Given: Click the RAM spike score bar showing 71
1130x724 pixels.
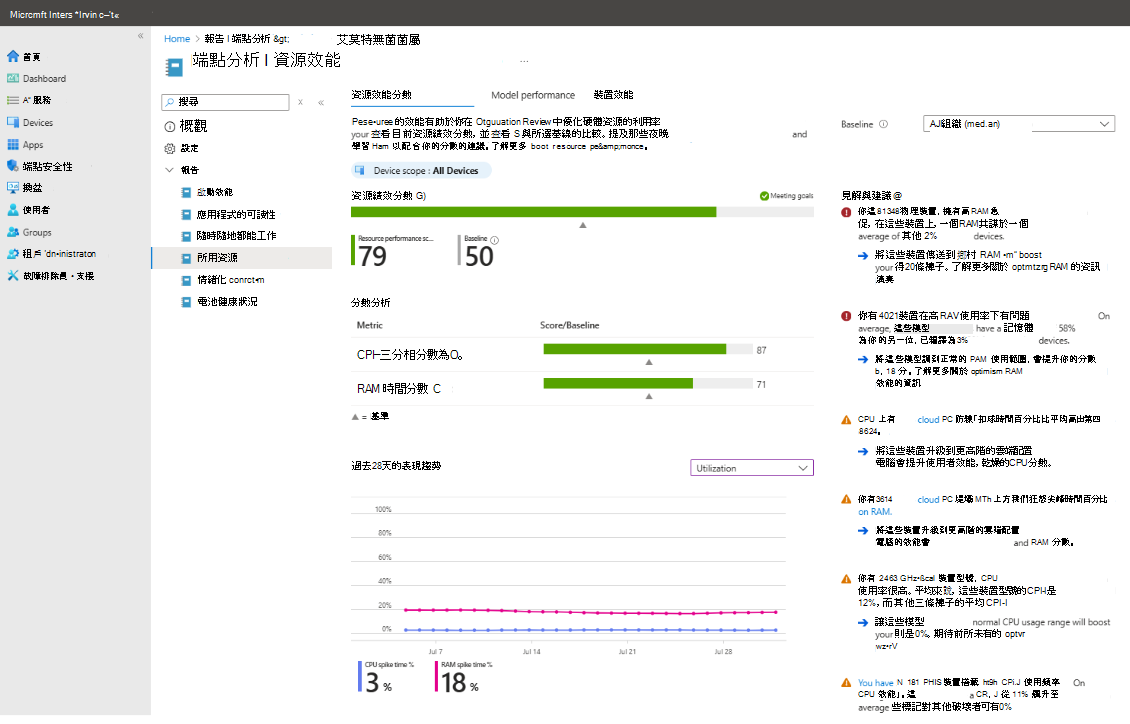Looking at the screenshot, I should coord(648,383).
